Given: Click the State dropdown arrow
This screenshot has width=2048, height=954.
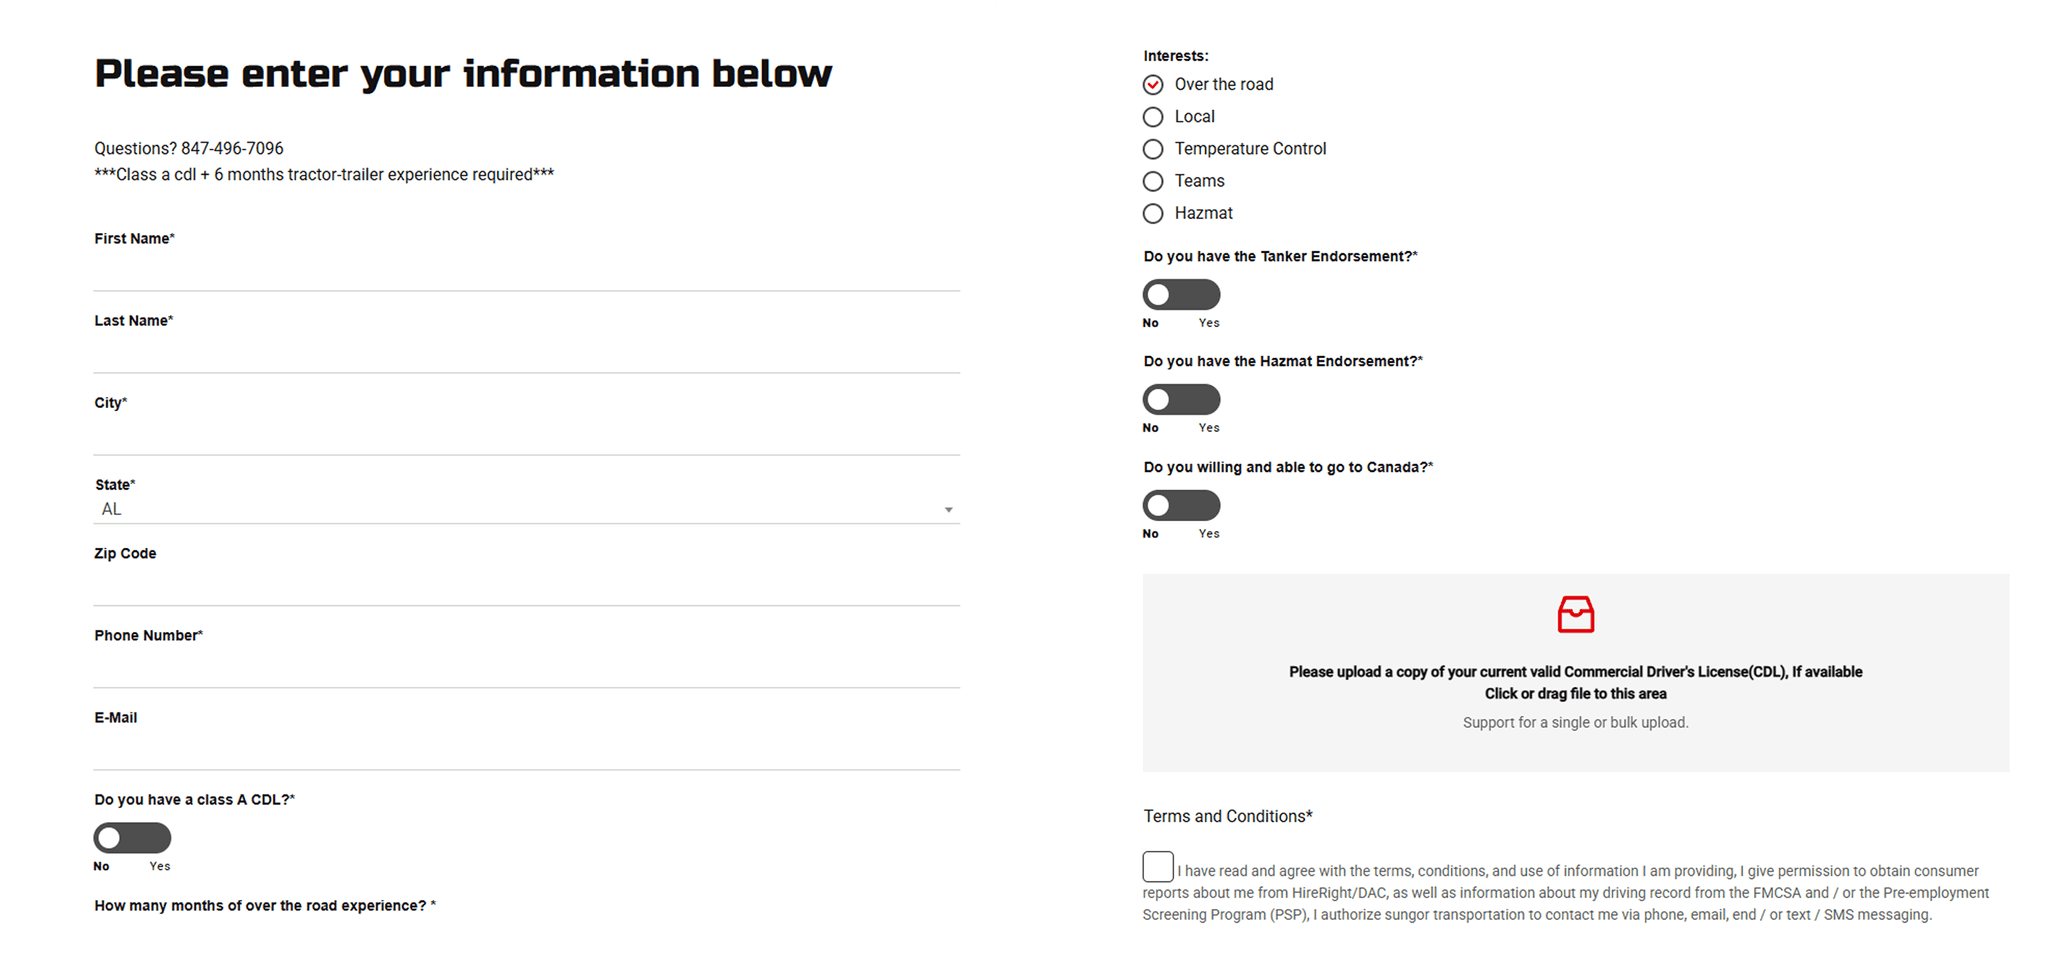Looking at the screenshot, I should click(x=949, y=509).
